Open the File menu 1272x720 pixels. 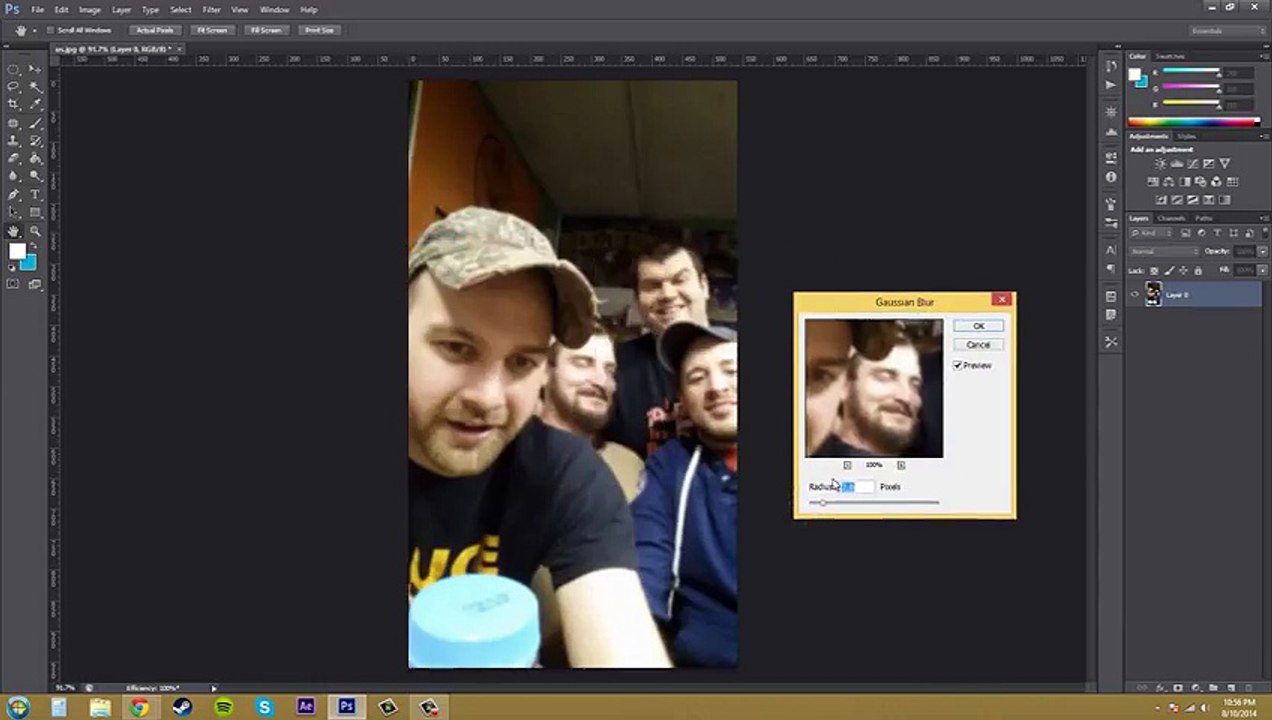(38, 10)
